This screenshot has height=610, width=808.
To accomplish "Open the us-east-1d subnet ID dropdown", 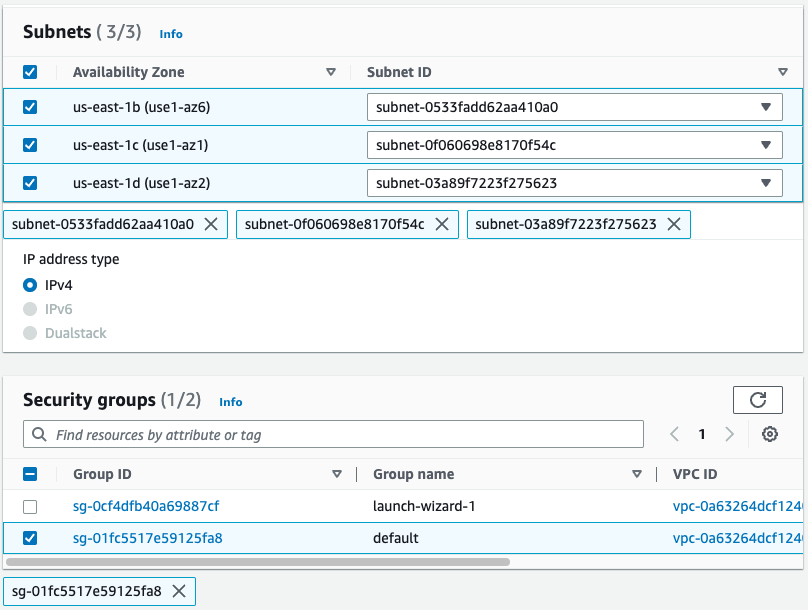I will tap(766, 183).
